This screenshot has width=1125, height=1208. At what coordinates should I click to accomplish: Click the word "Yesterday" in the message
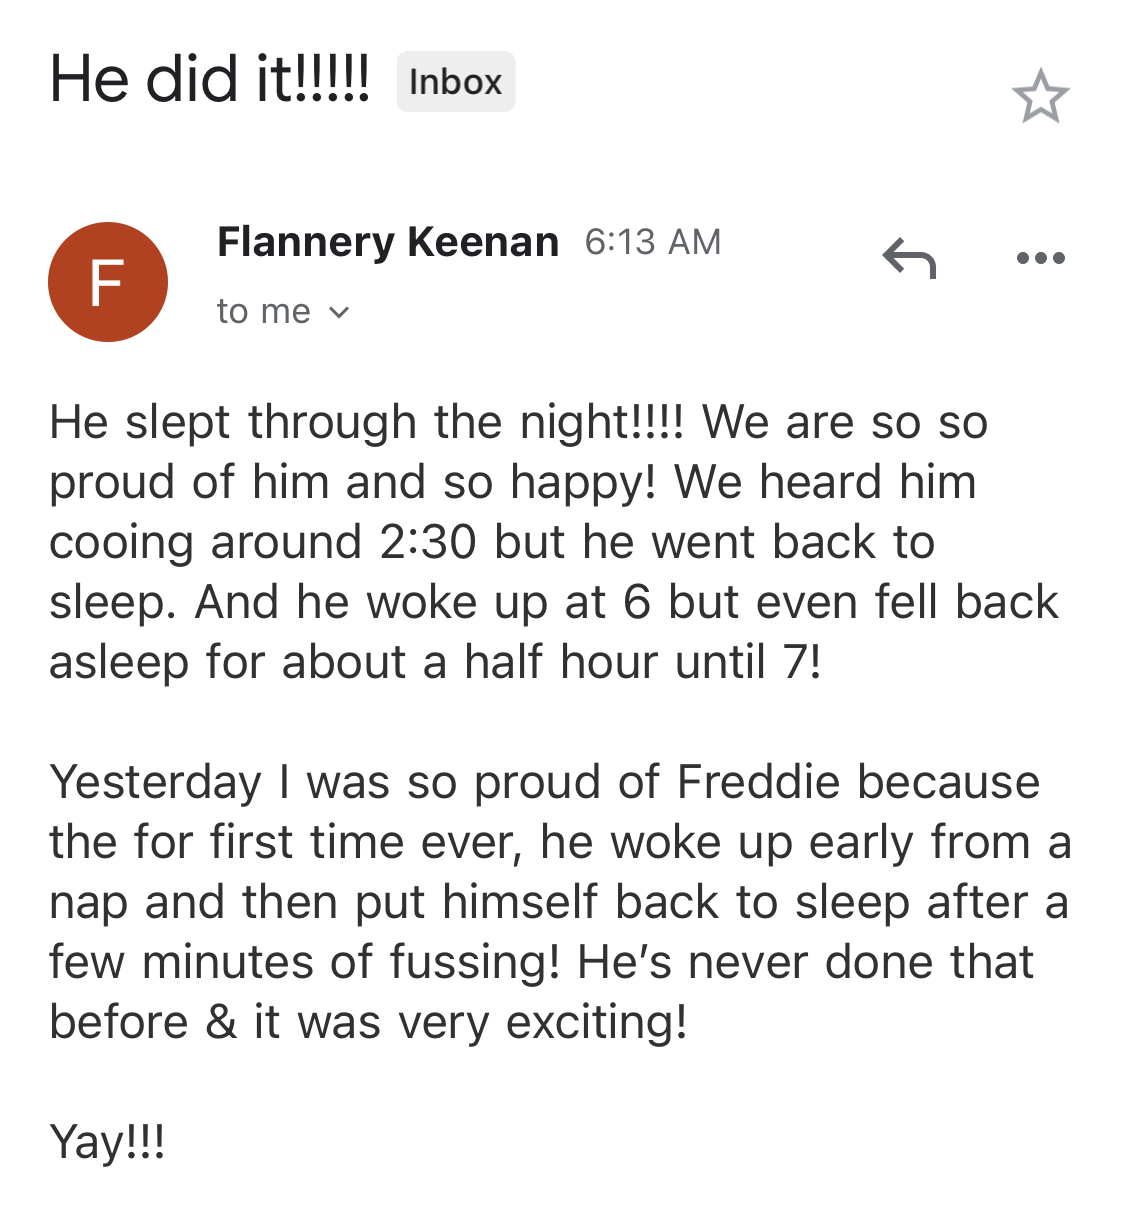(x=156, y=782)
